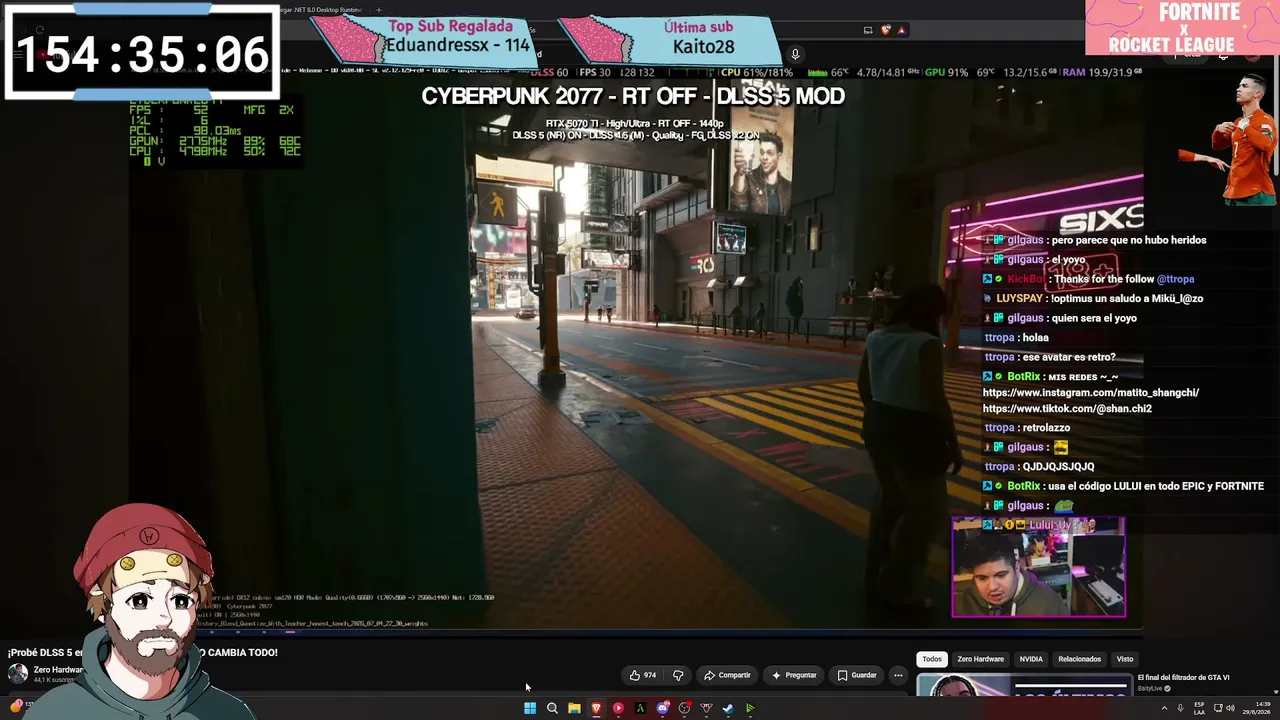The image size is (1280, 720).
Task: Open the Valorant icon in the taskbar
Action: coord(706,708)
